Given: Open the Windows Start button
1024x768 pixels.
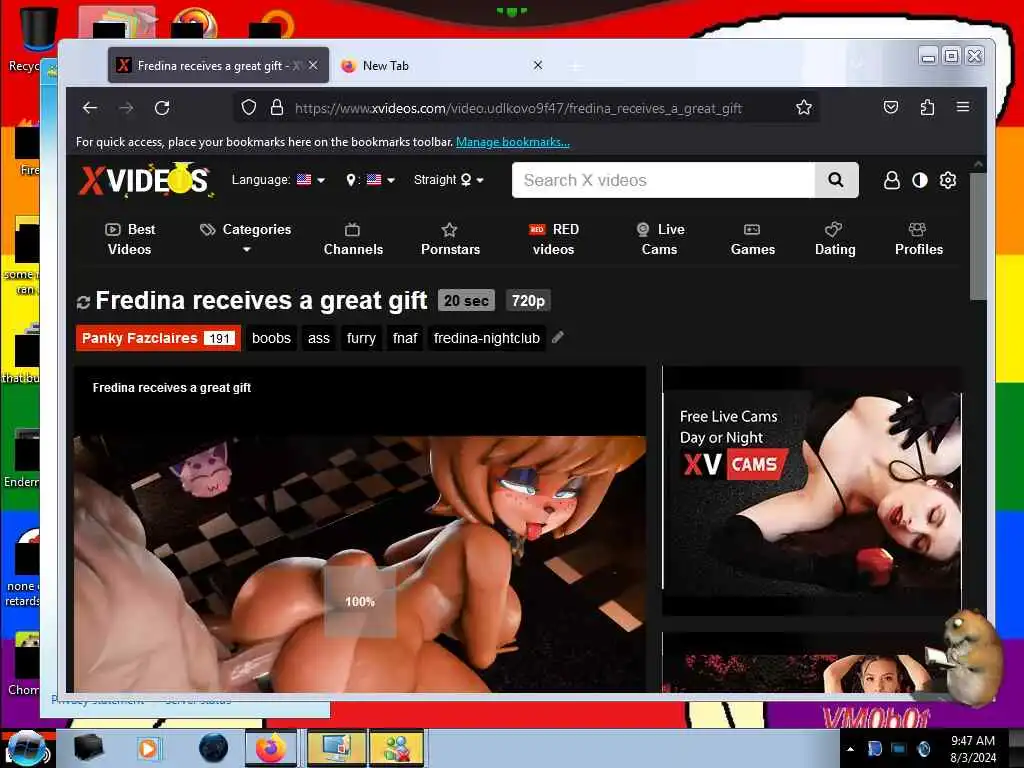Looking at the screenshot, I should pos(26,748).
